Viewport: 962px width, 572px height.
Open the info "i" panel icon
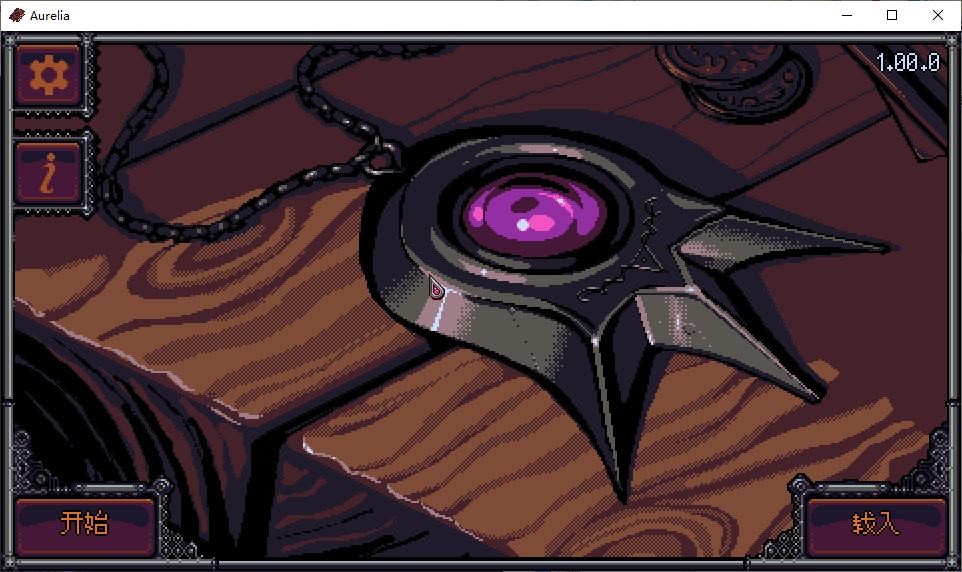tap(48, 174)
